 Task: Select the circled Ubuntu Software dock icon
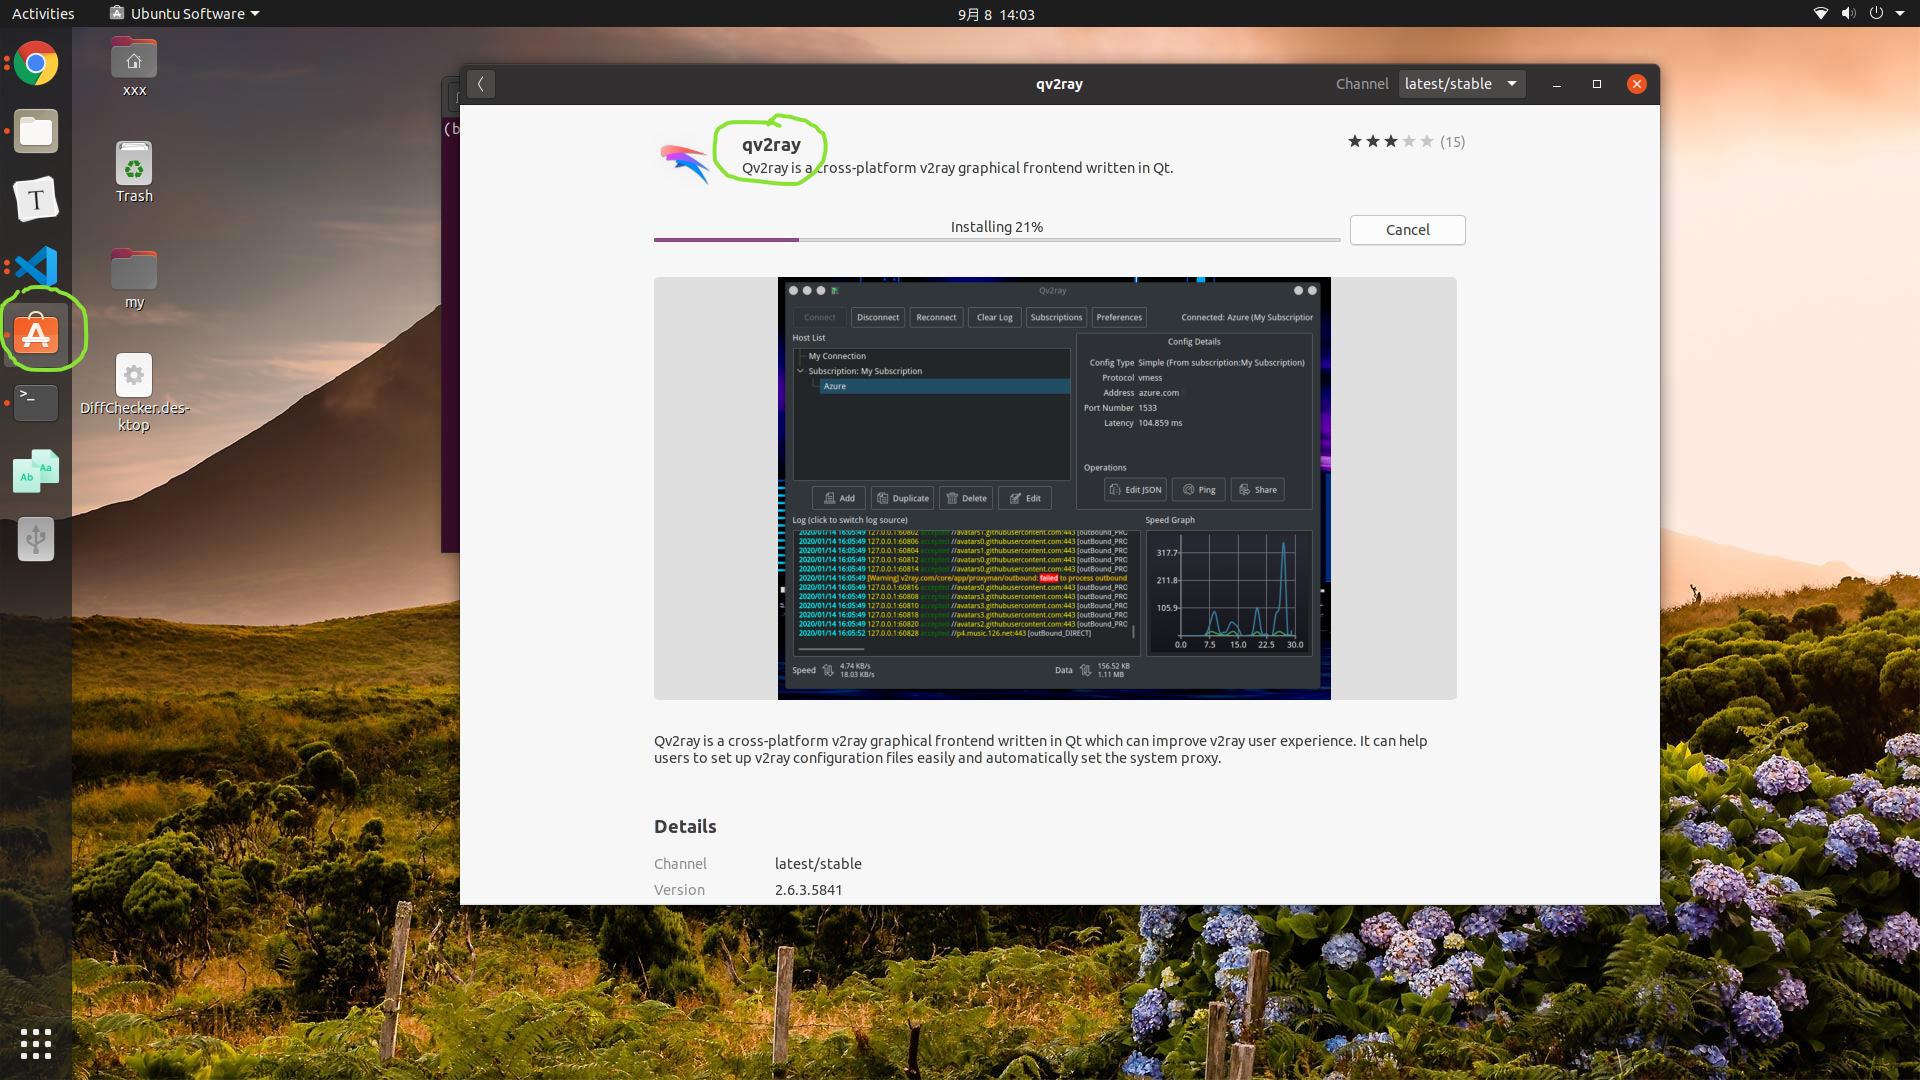[x=35, y=333]
